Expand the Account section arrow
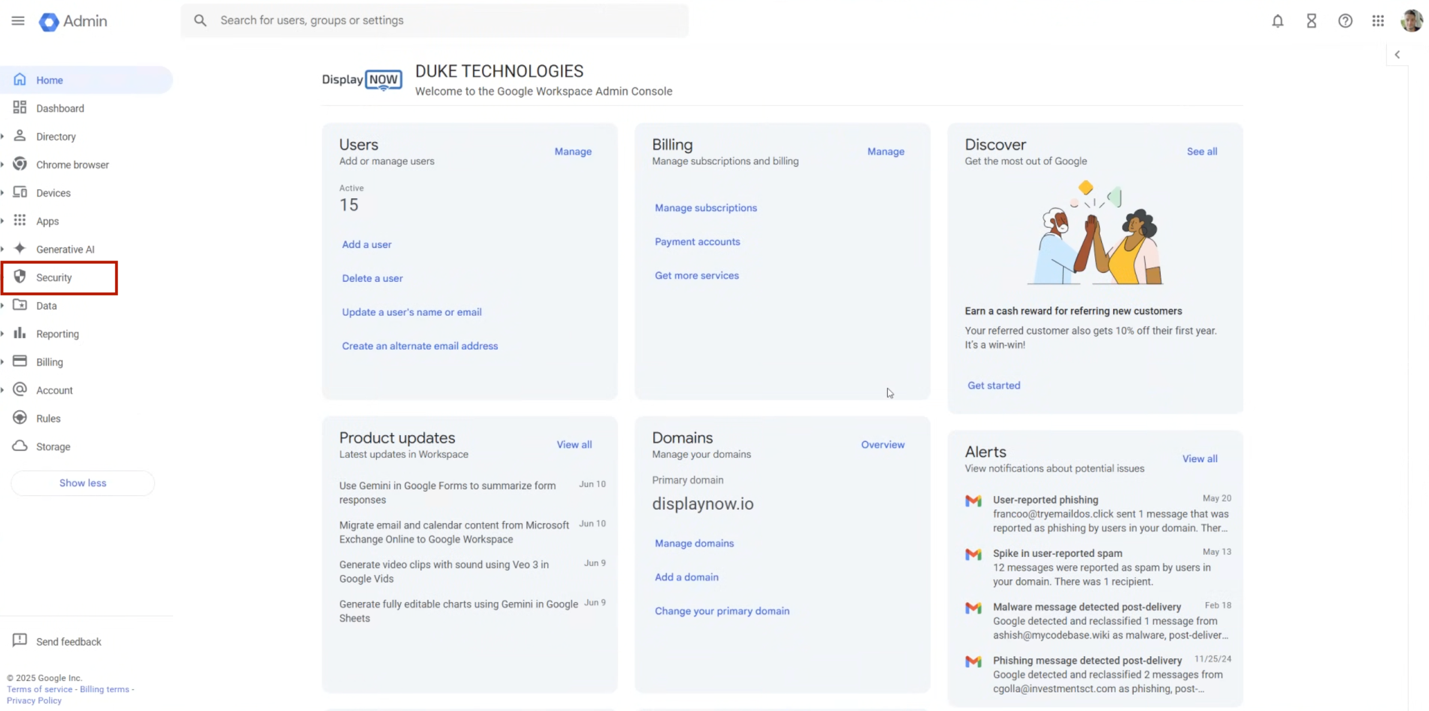The image size is (1429, 711). 3,390
